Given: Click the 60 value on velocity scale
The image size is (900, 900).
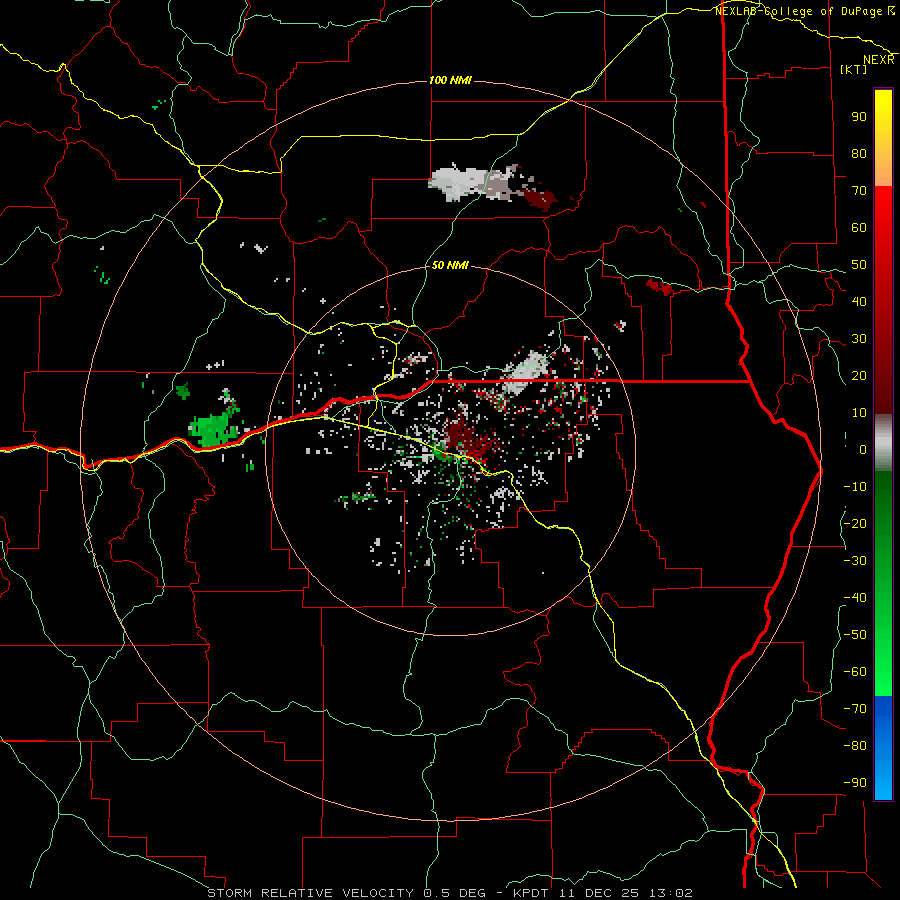Looking at the screenshot, I should (859, 228).
